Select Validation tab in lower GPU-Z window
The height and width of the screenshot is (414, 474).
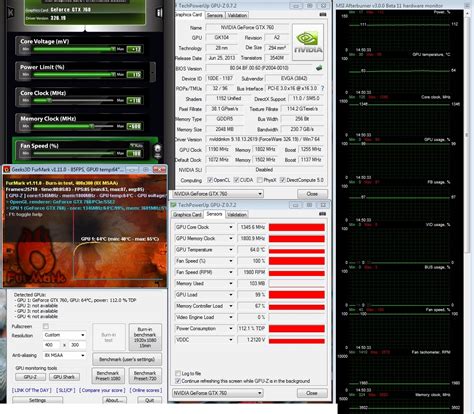tap(237, 215)
